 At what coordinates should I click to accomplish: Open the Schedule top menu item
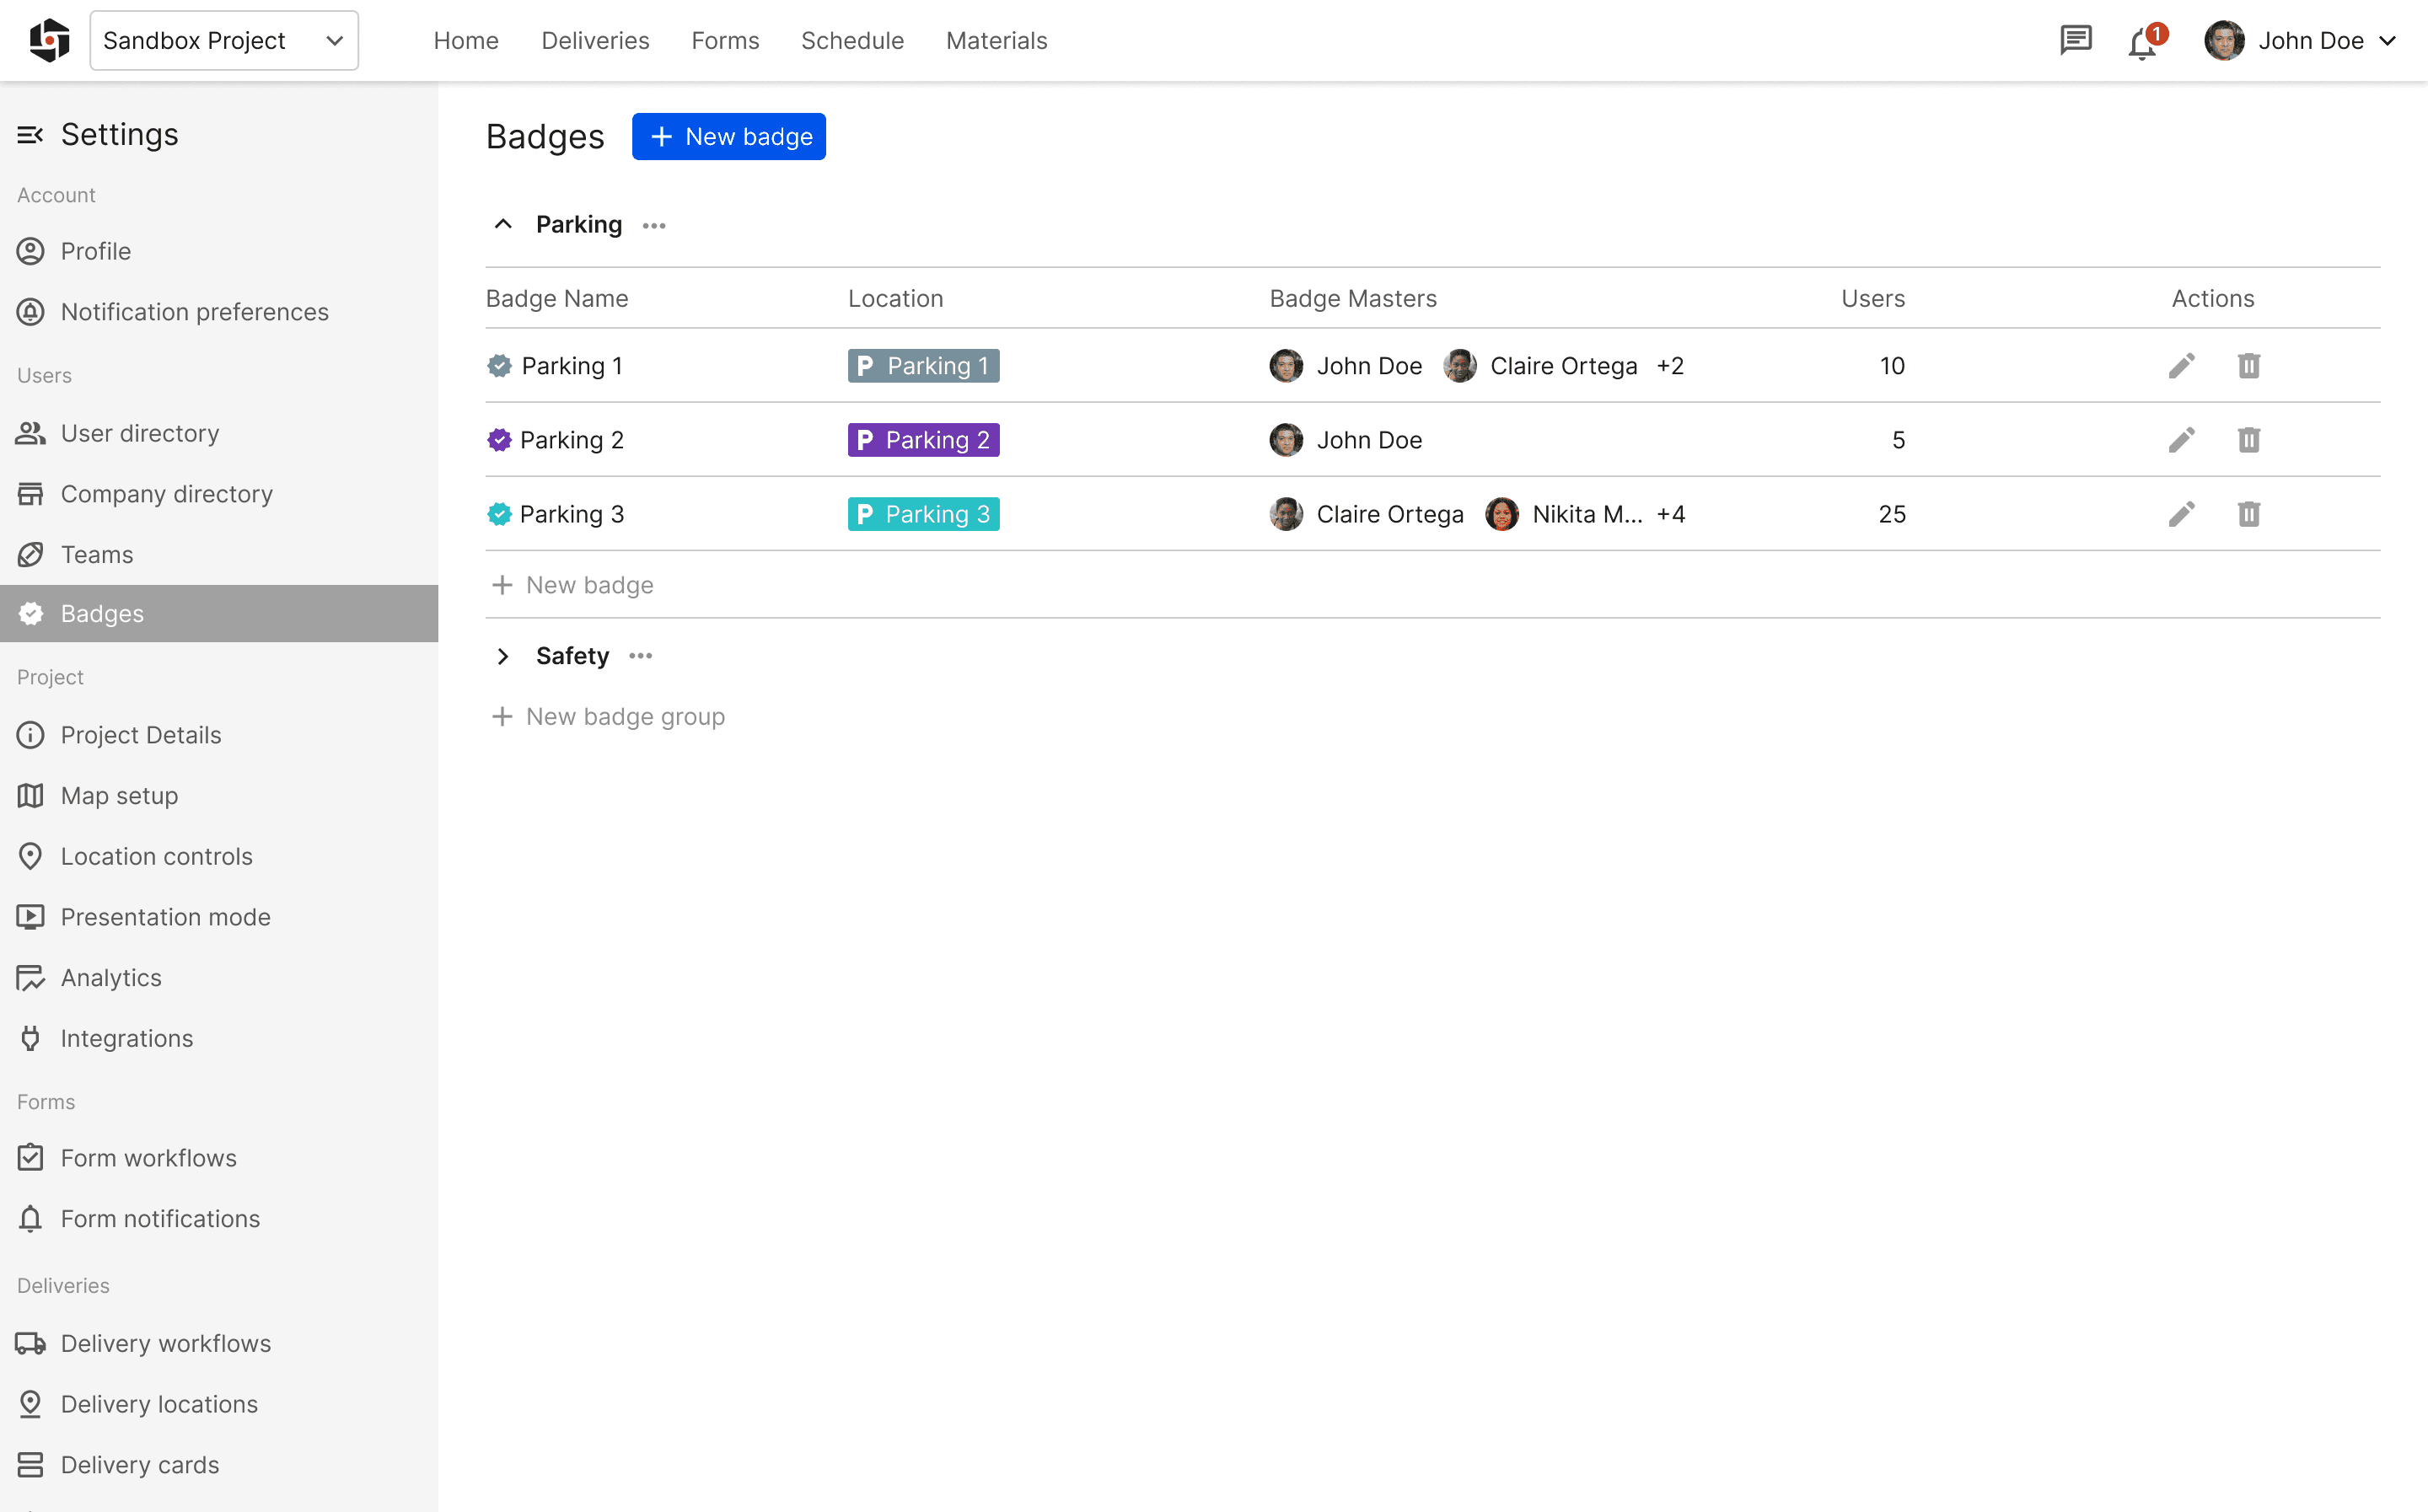pyautogui.click(x=852, y=41)
